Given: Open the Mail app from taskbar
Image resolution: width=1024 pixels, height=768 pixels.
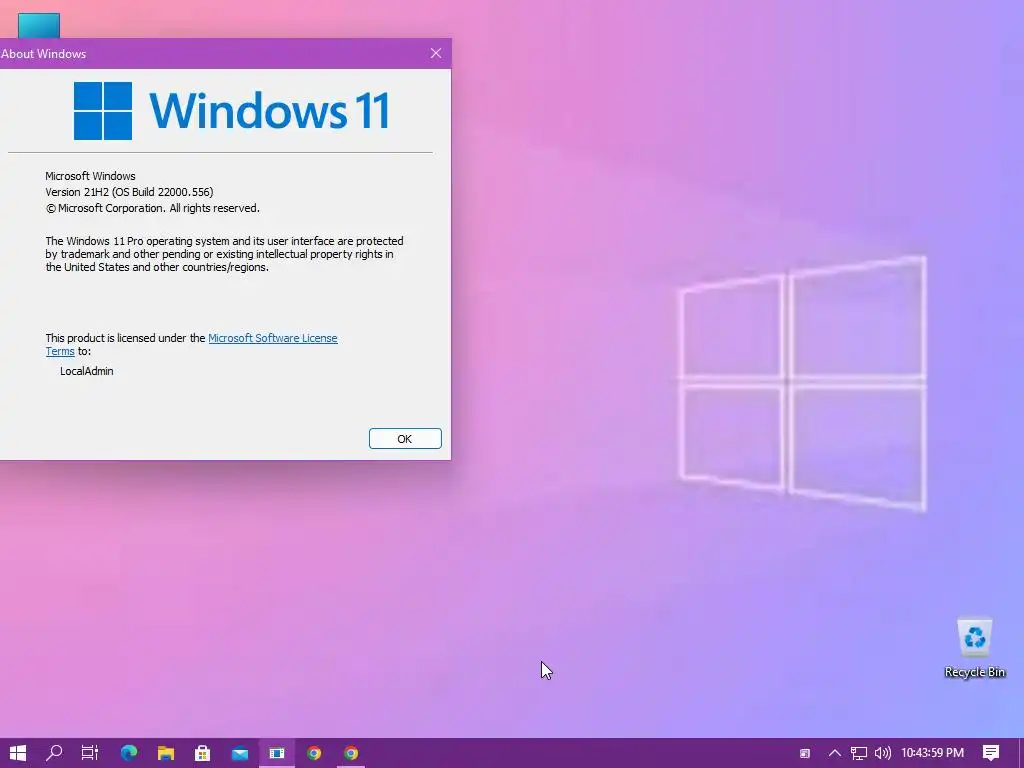Looking at the screenshot, I should coord(240,753).
